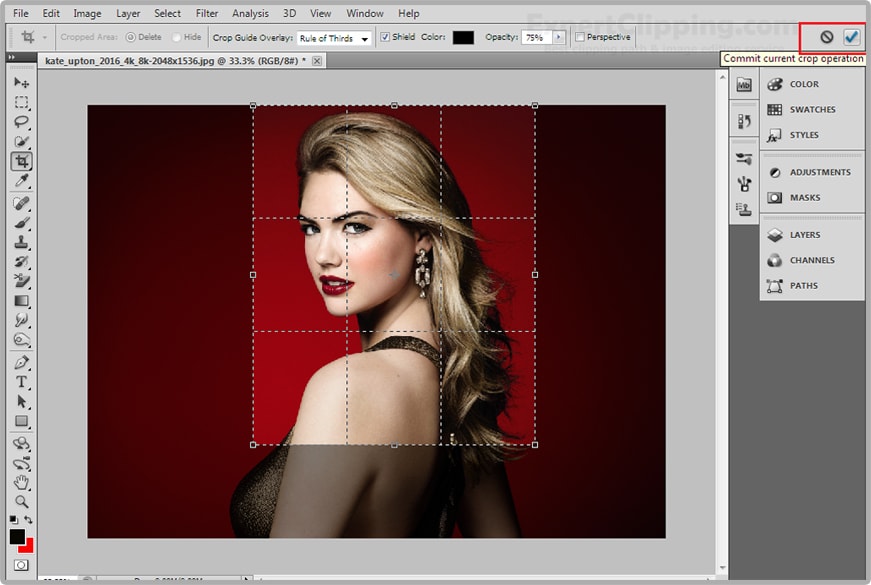Screen dimensions: 871x585
Task: Activate the Zoom tool in the toolbox
Action: (21, 501)
